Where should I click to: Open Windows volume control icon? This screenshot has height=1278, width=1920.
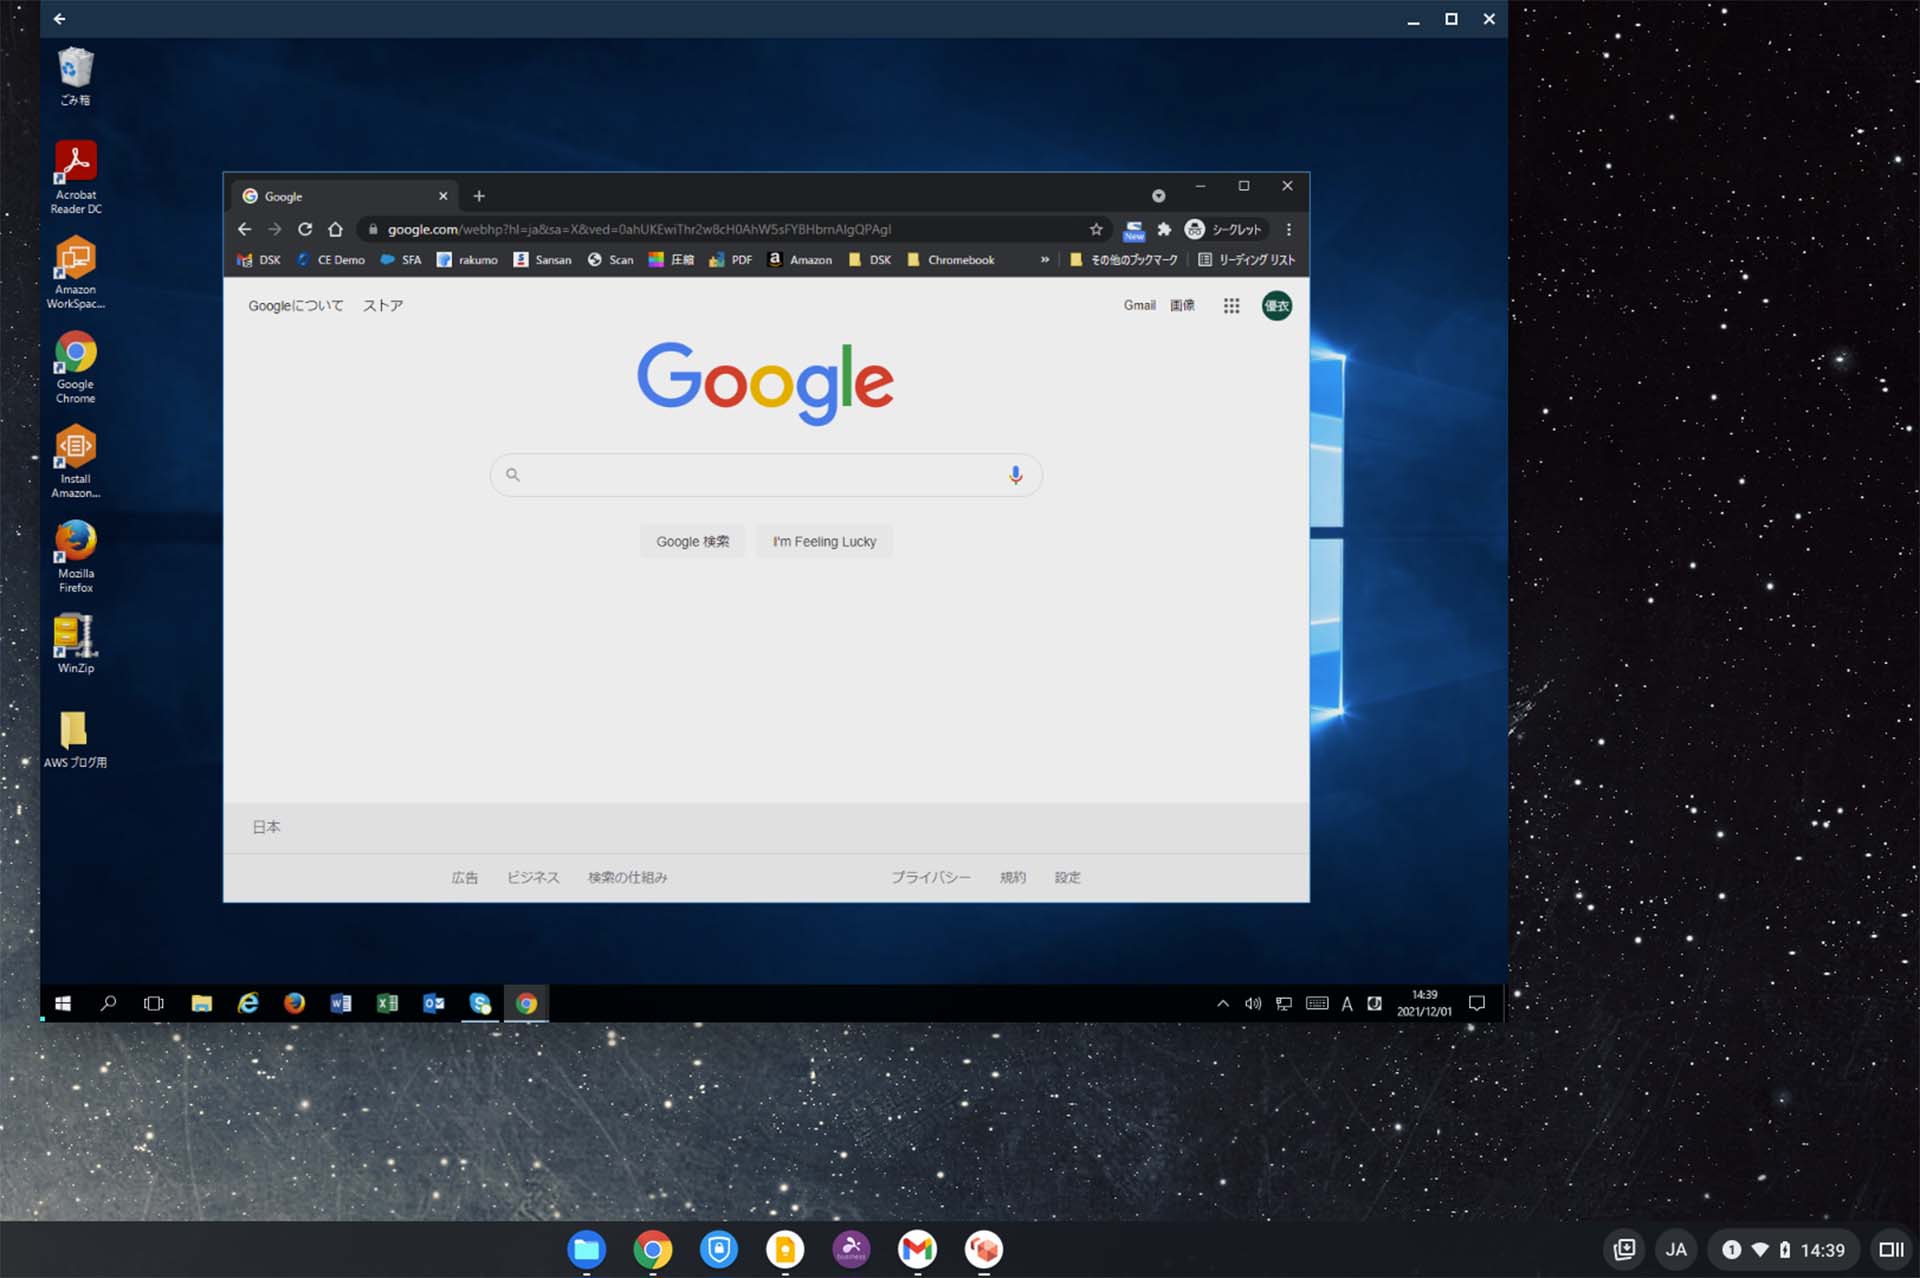(1253, 1003)
